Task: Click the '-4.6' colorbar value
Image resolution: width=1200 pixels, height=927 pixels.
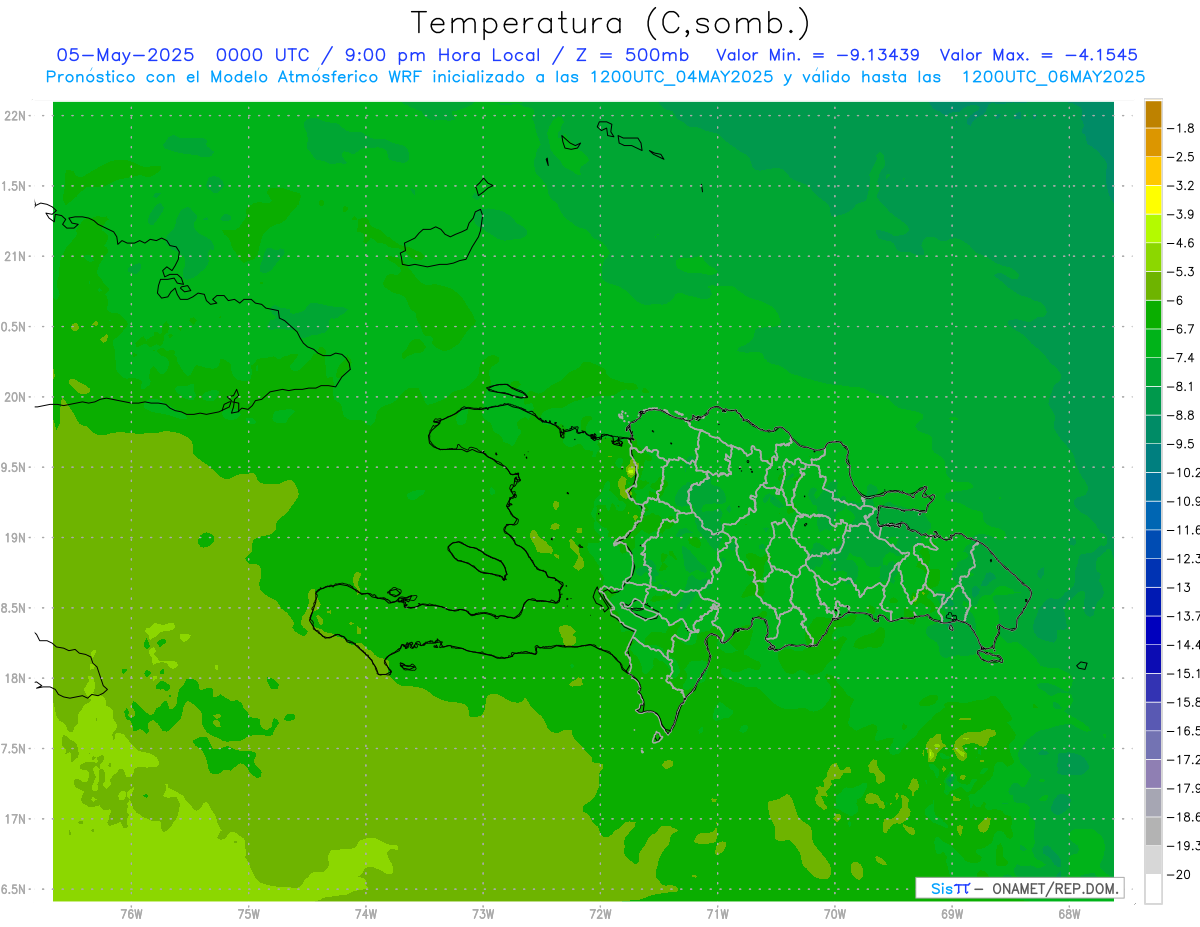Action: [1181, 243]
